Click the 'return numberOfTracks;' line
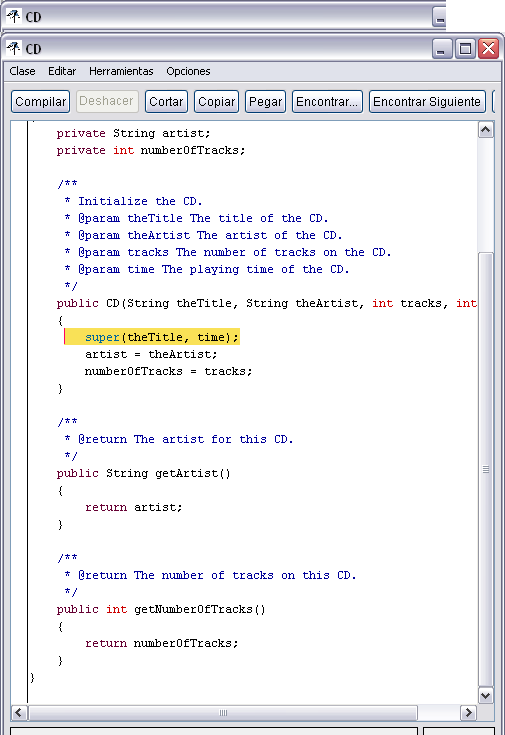 (x=161, y=643)
